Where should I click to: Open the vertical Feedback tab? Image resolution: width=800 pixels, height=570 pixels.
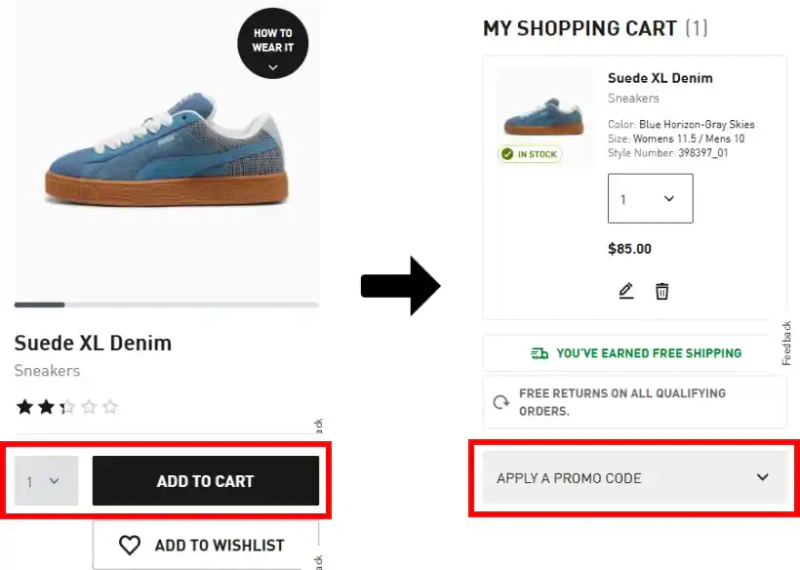click(786, 343)
